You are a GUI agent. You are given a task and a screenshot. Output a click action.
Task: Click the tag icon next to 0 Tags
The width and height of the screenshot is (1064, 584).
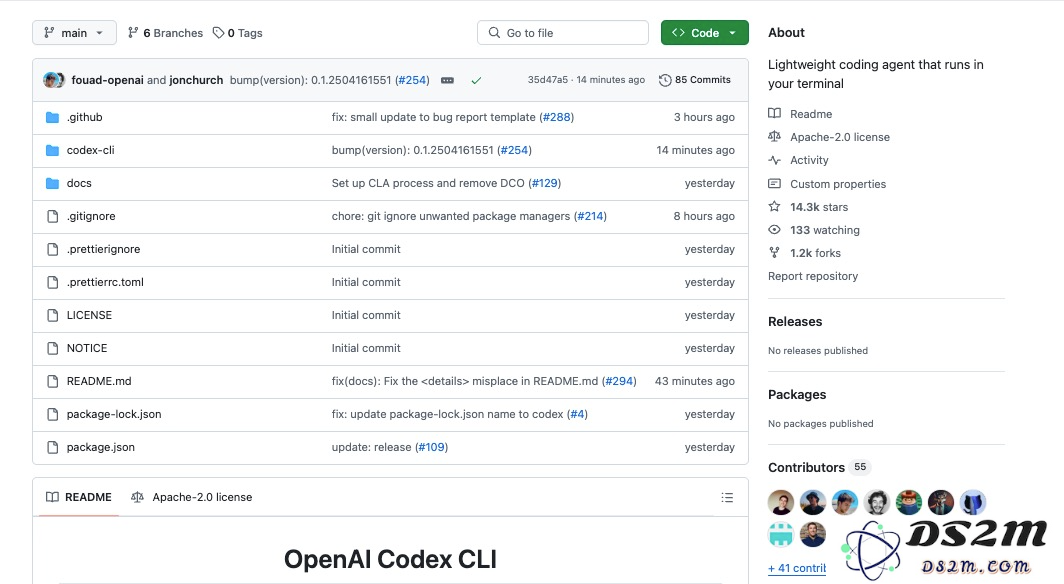click(218, 33)
